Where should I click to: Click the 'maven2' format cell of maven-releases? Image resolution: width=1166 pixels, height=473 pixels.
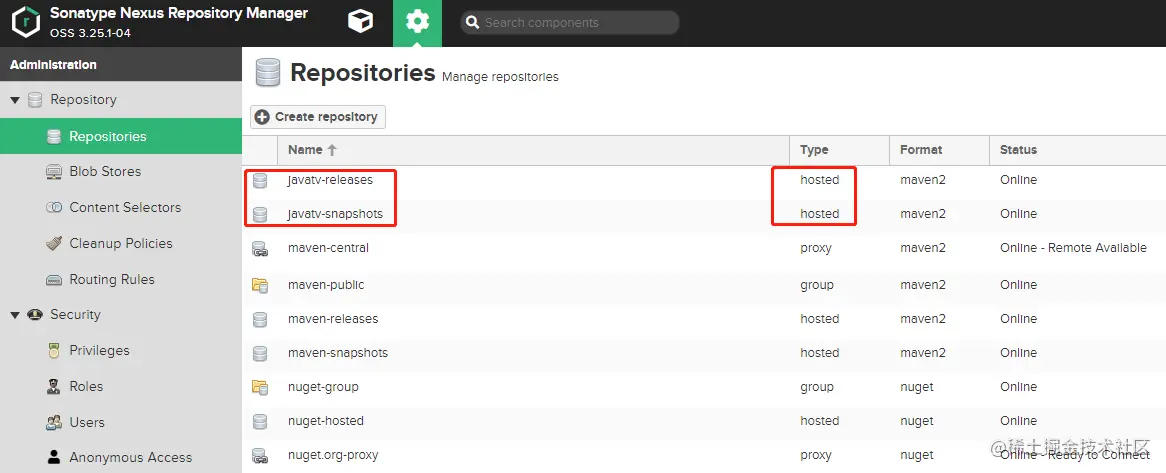tap(923, 319)
